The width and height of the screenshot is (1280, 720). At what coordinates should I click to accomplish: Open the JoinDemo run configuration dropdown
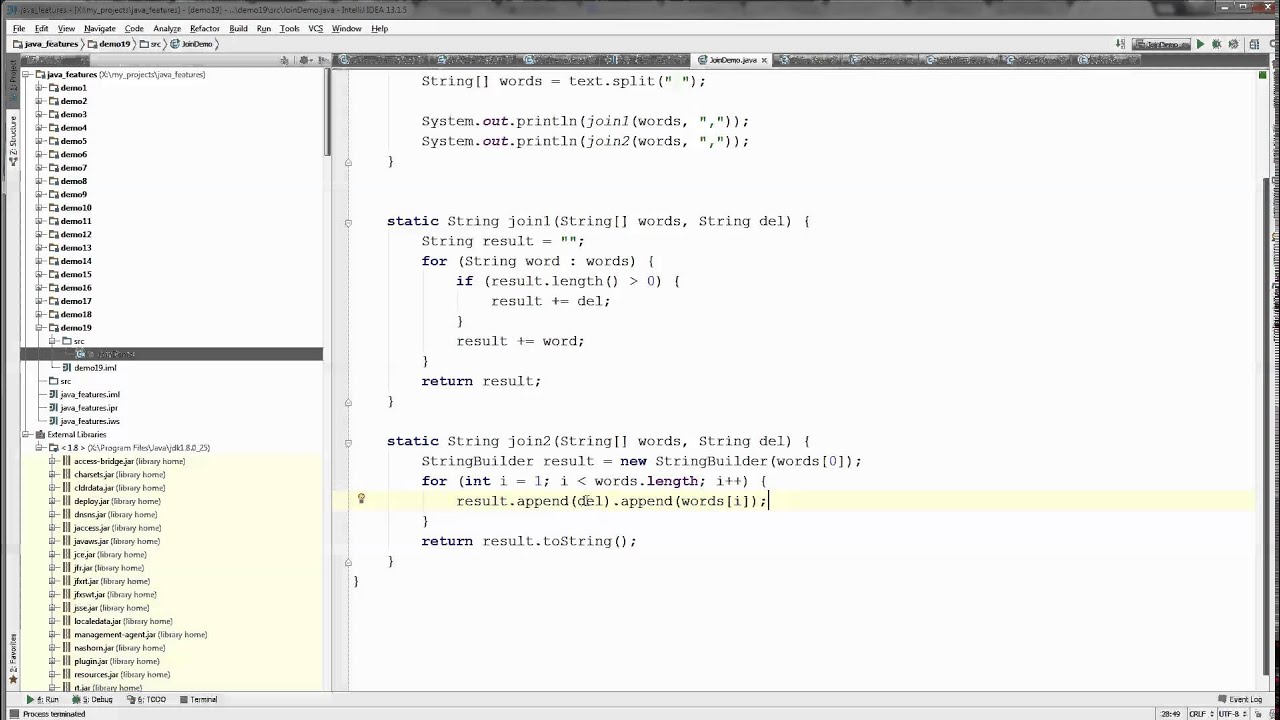tap(1160, 44)
